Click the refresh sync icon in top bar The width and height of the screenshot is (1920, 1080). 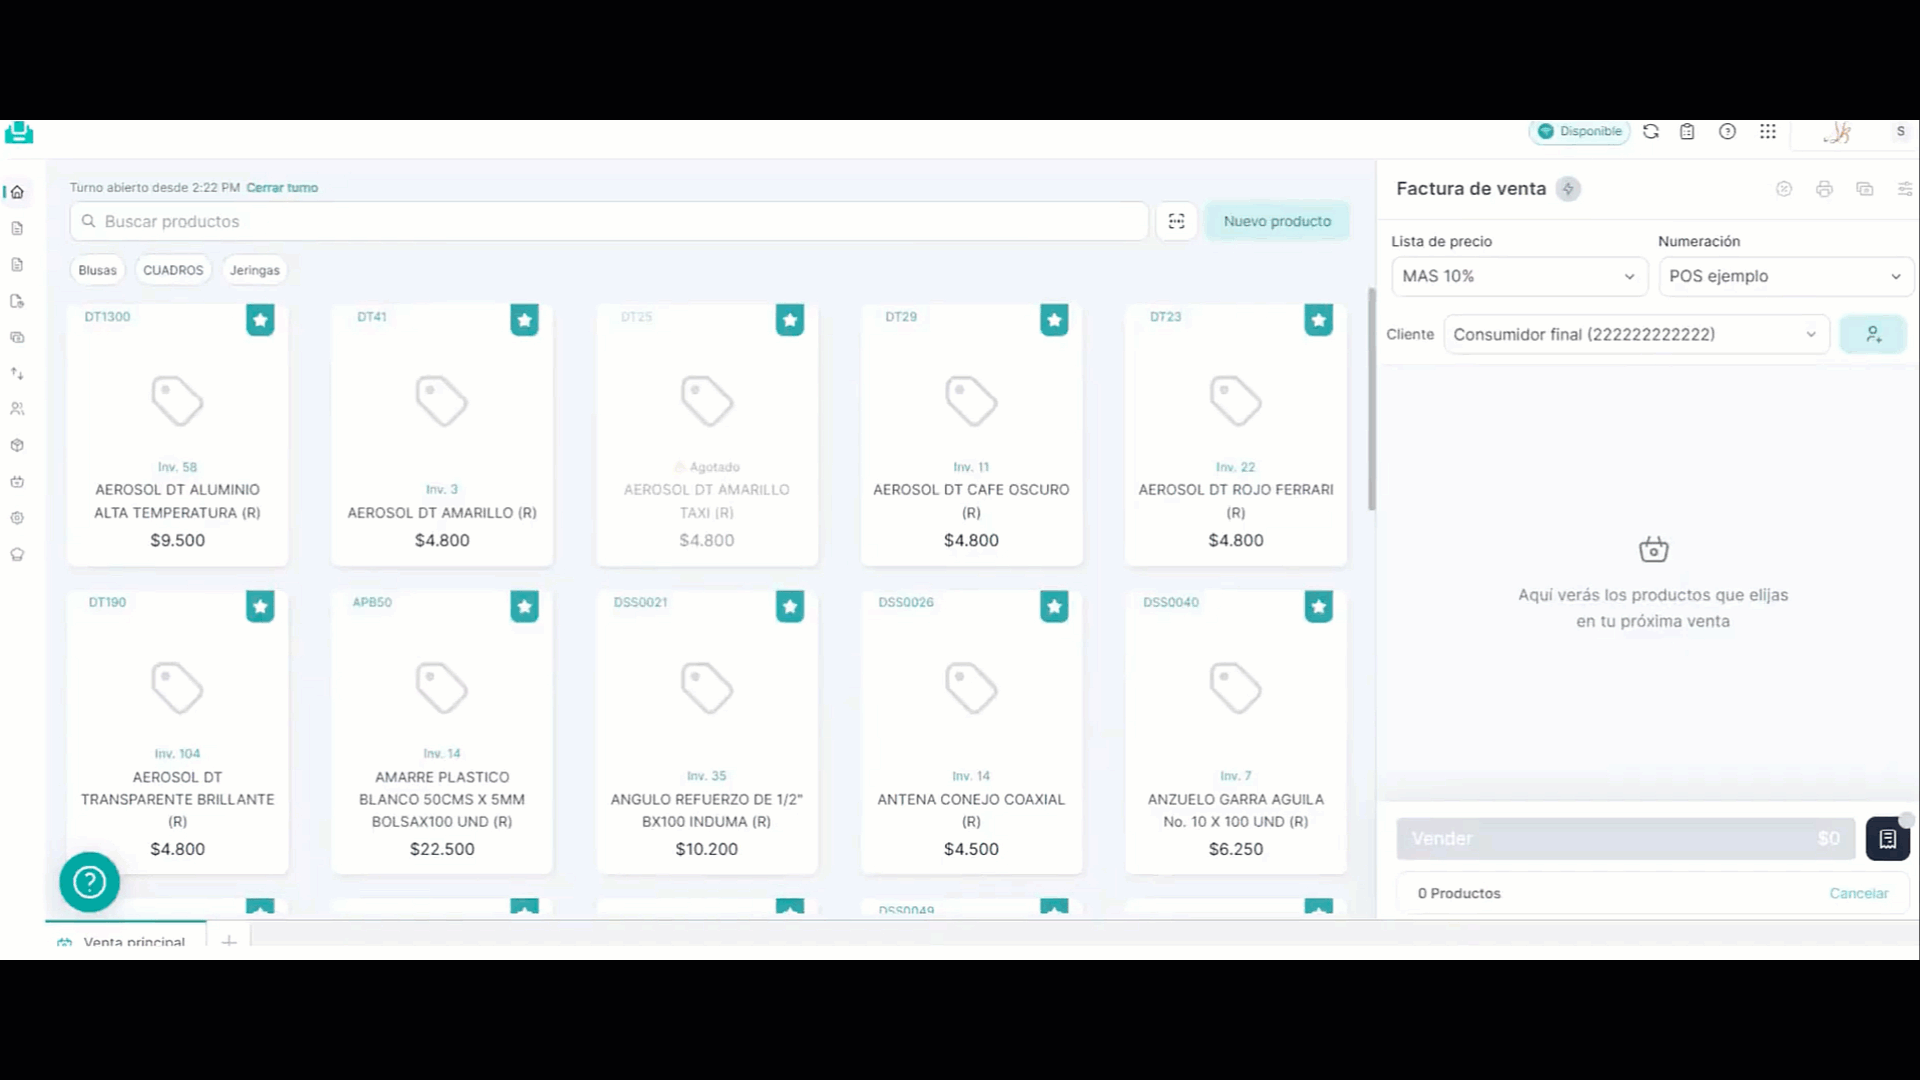pos(1651,131)
